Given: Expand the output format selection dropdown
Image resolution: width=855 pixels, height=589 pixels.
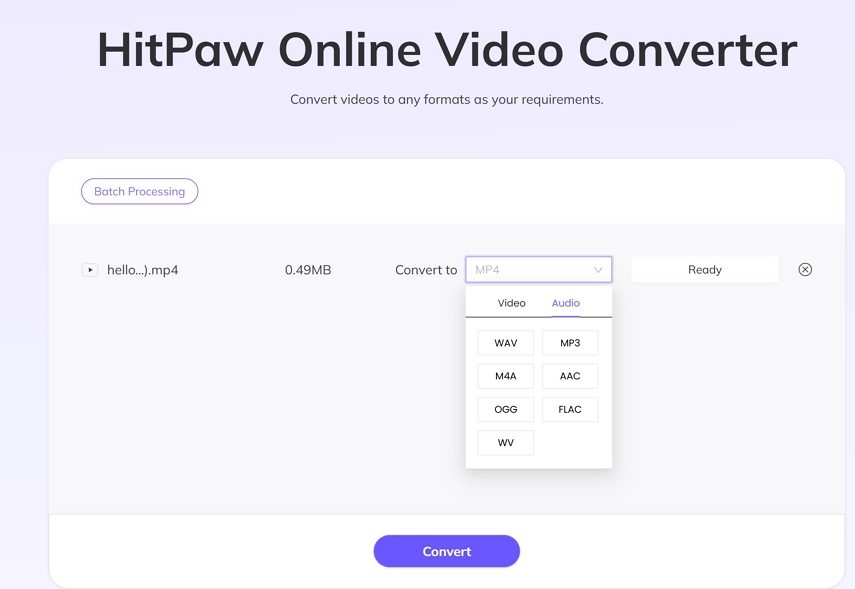Looking at the screenshot, I should [539, 269].
